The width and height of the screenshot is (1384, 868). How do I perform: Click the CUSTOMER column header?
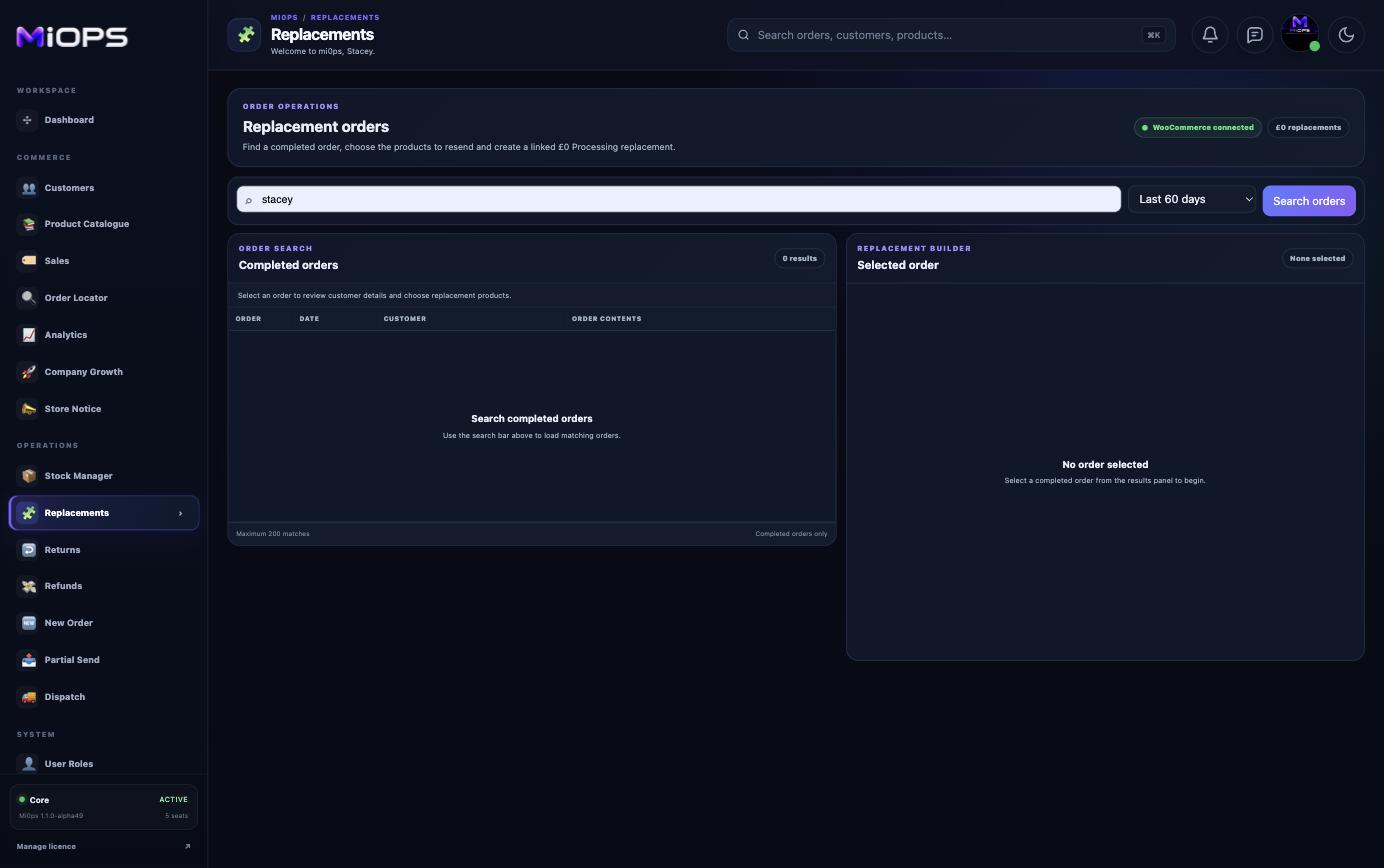[x=405, y=319]
